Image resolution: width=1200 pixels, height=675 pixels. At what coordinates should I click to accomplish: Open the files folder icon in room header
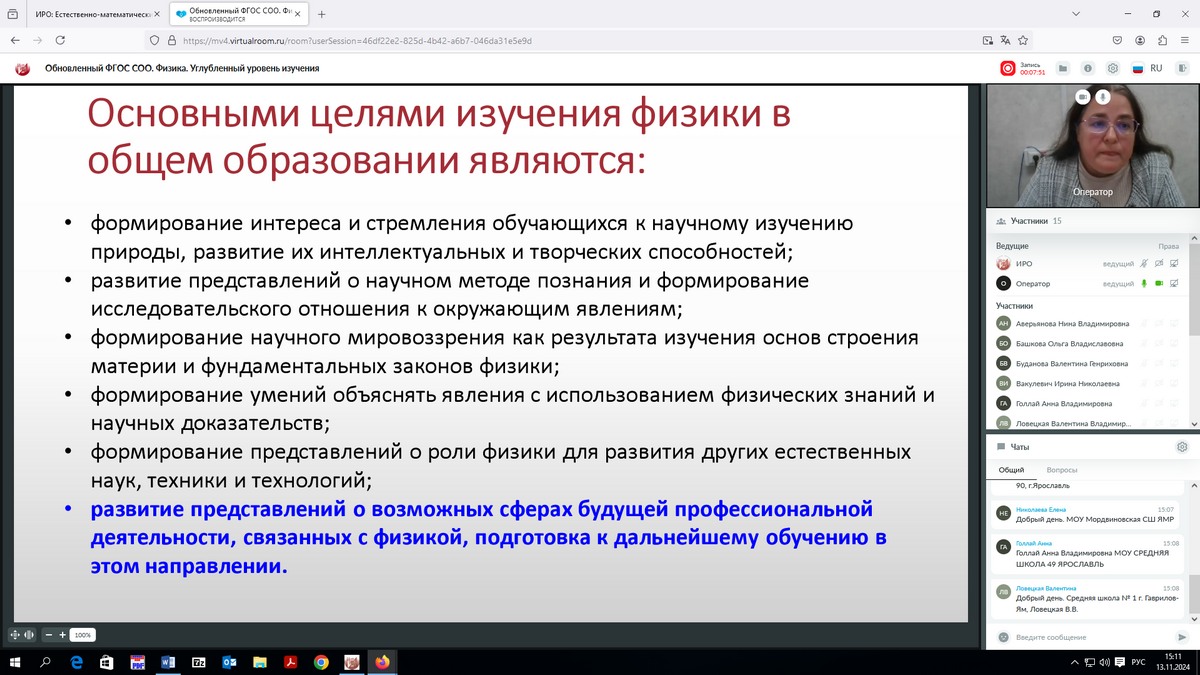pos(1063,68)
